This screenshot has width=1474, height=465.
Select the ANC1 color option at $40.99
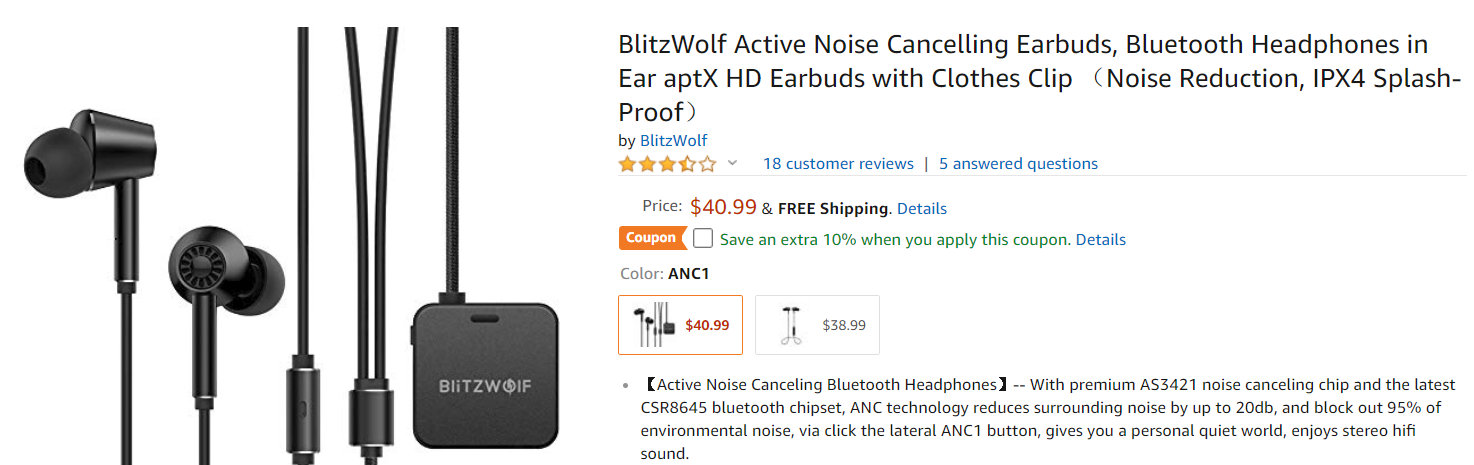coord(680,325)
